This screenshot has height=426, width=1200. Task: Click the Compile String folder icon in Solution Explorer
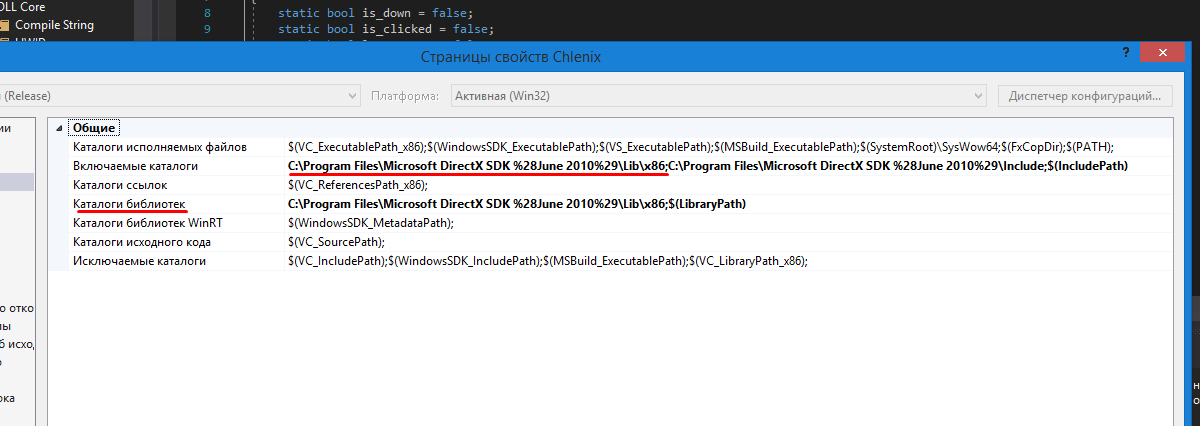pos(4,25)
